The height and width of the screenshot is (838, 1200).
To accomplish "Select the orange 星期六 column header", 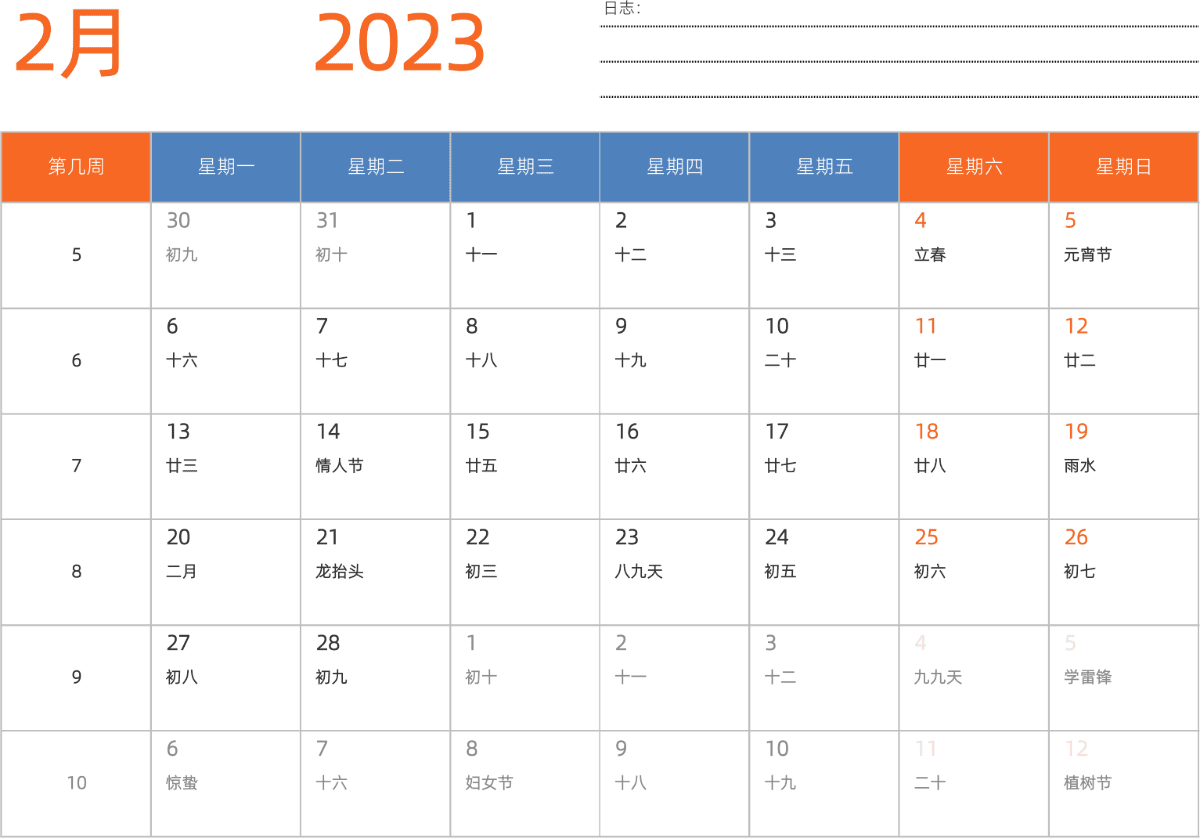I will 974,167.
